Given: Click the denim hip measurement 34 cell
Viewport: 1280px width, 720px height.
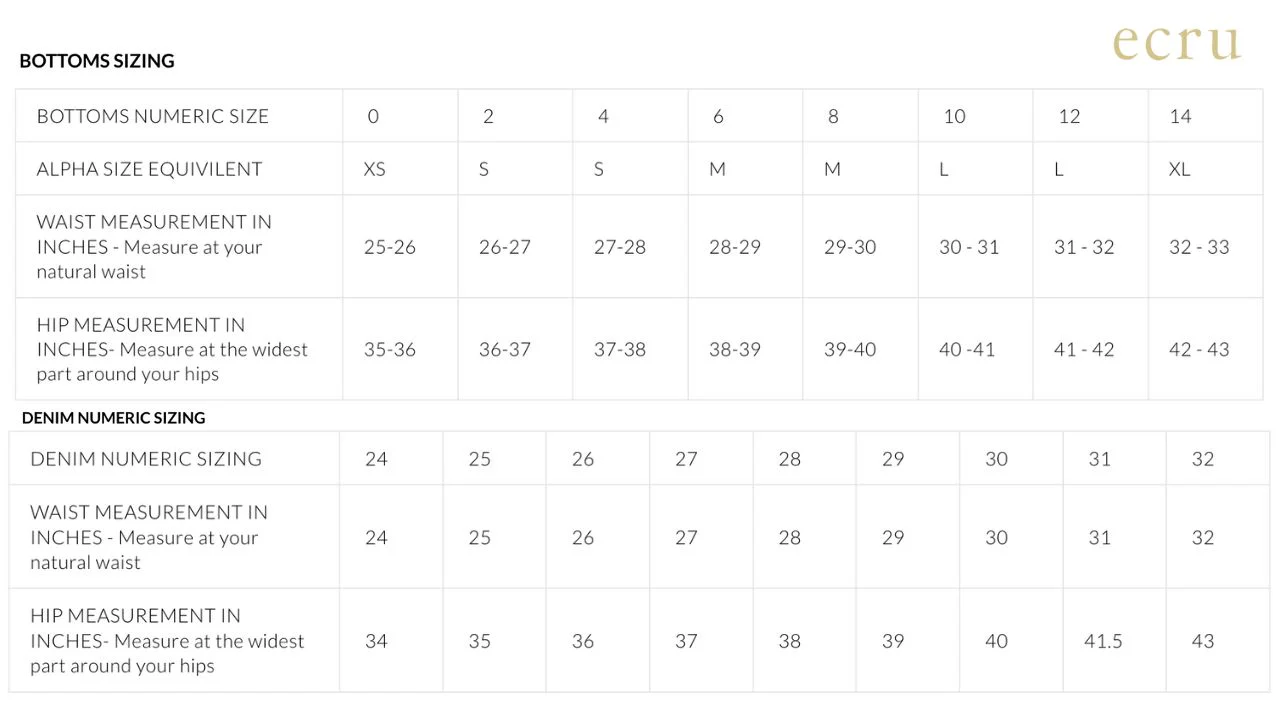Looking at the screenshot, I should 376,641.
